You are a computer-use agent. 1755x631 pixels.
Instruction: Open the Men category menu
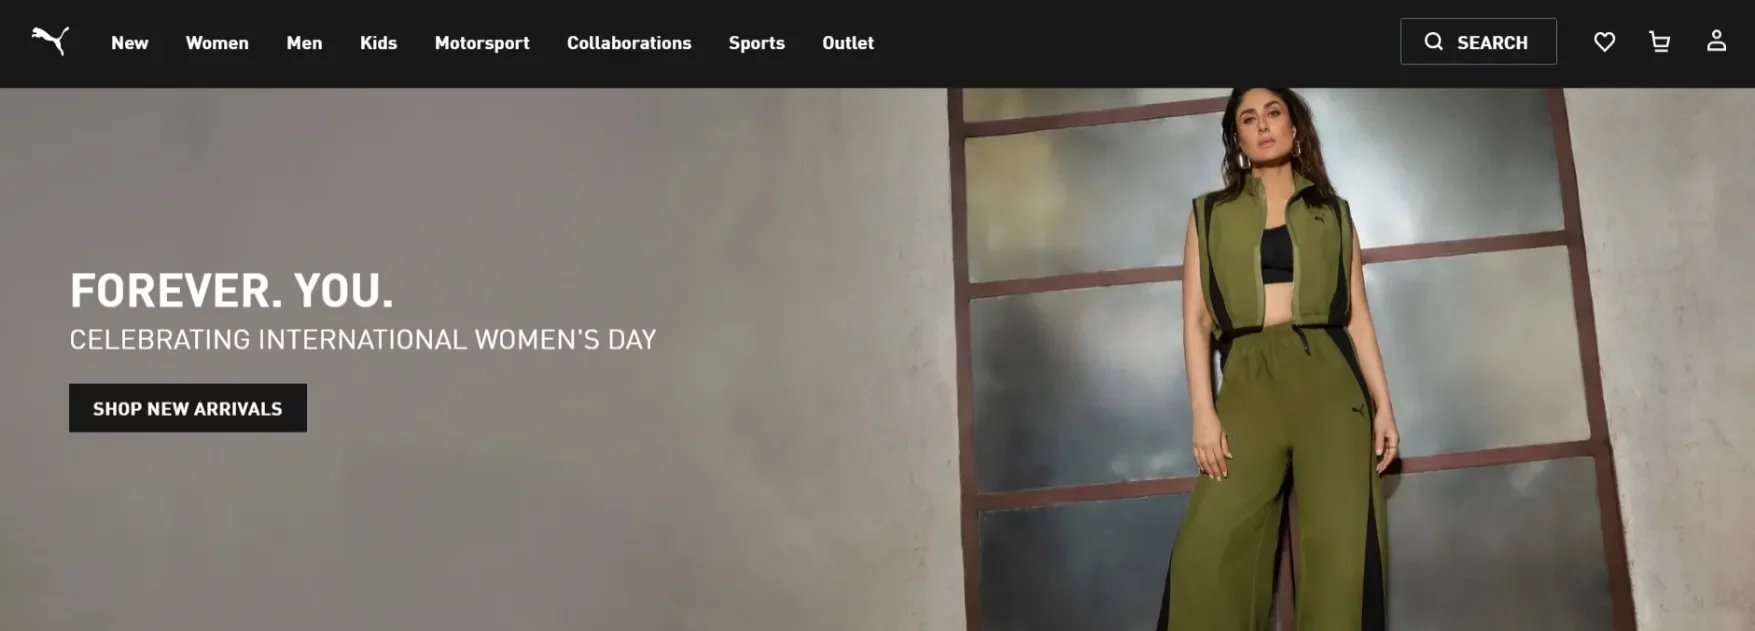[x=304, y=43]
